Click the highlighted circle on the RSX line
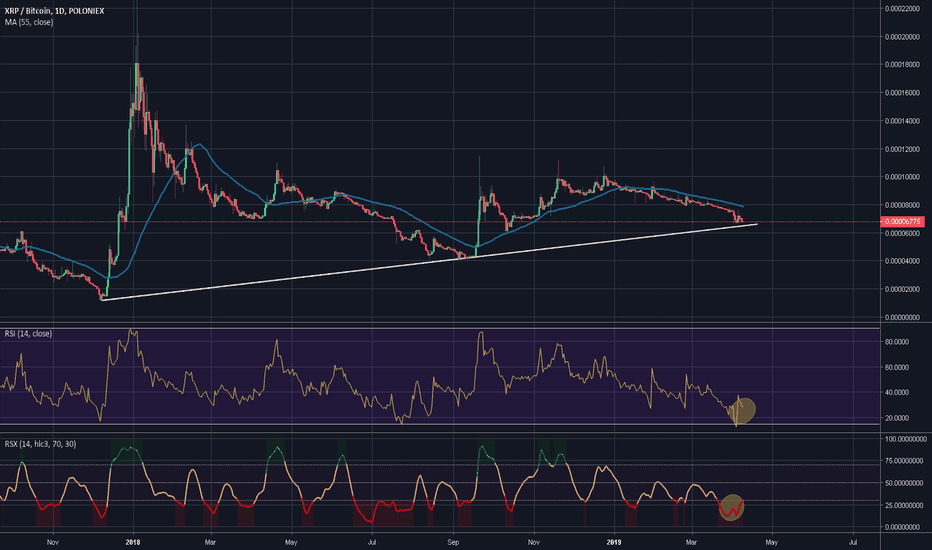 [732, 507]
